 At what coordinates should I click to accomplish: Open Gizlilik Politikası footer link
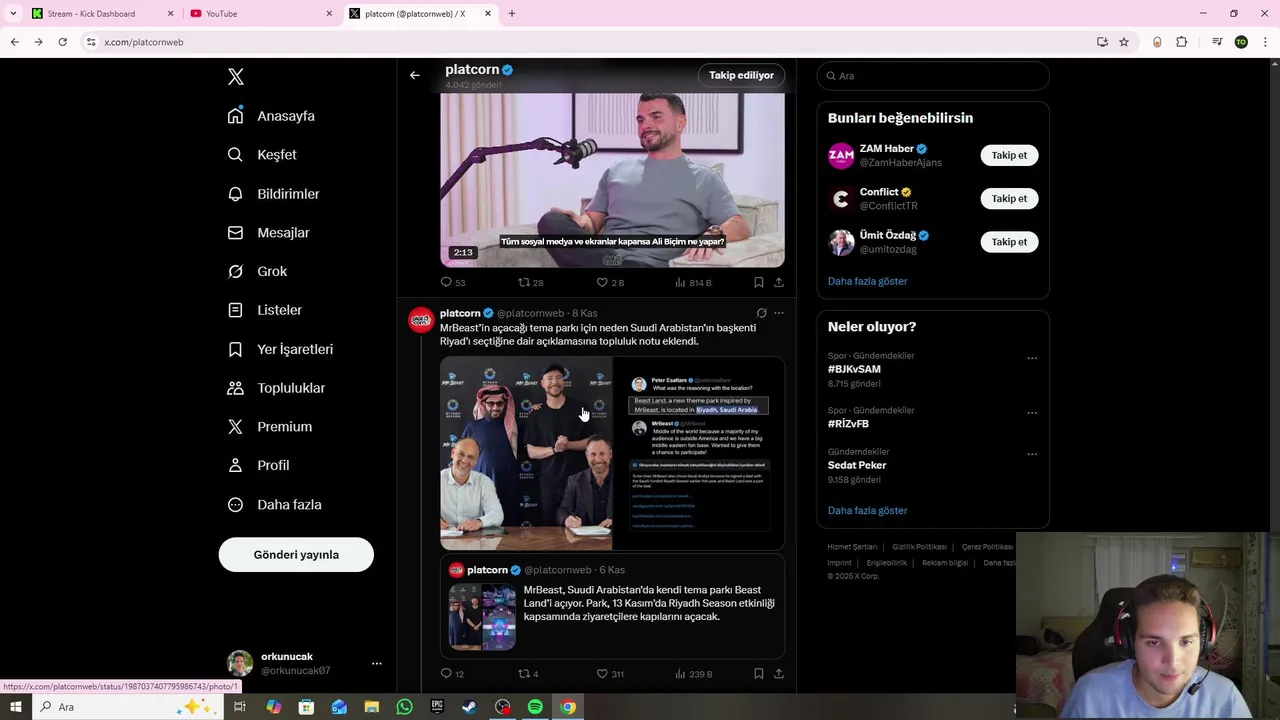pyautogui.click(x=919, y=547)
